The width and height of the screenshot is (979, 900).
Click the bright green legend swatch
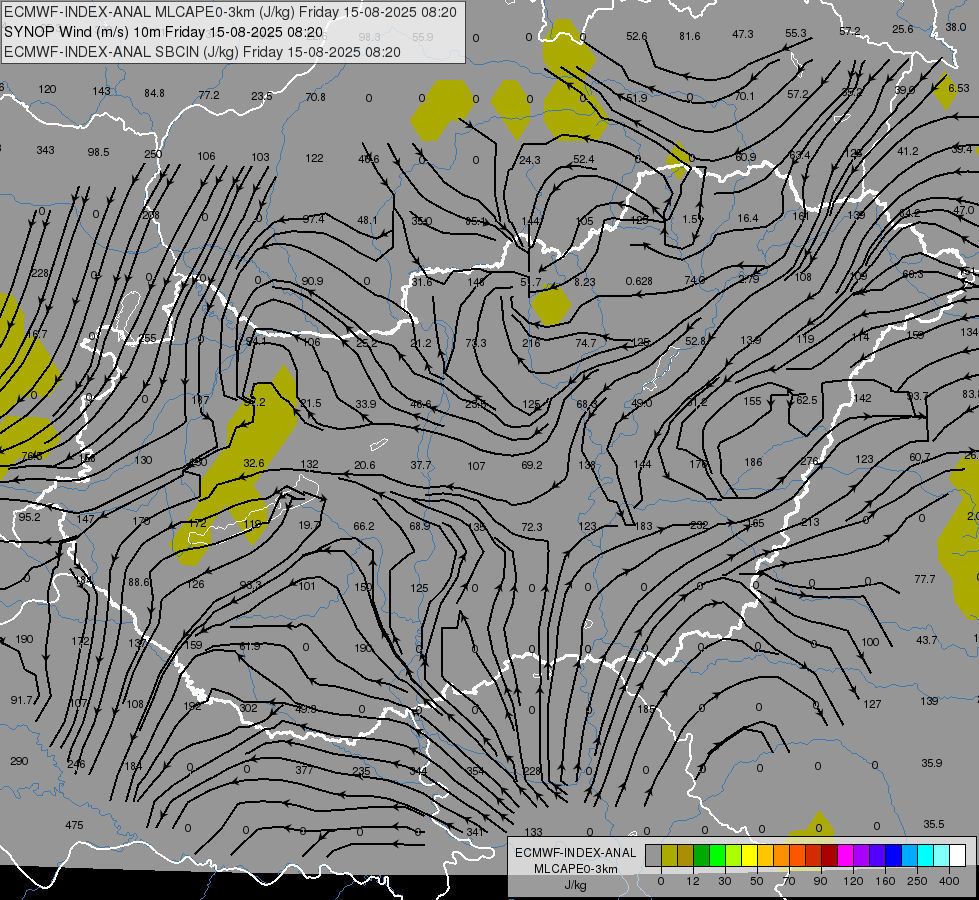[717, 855]
